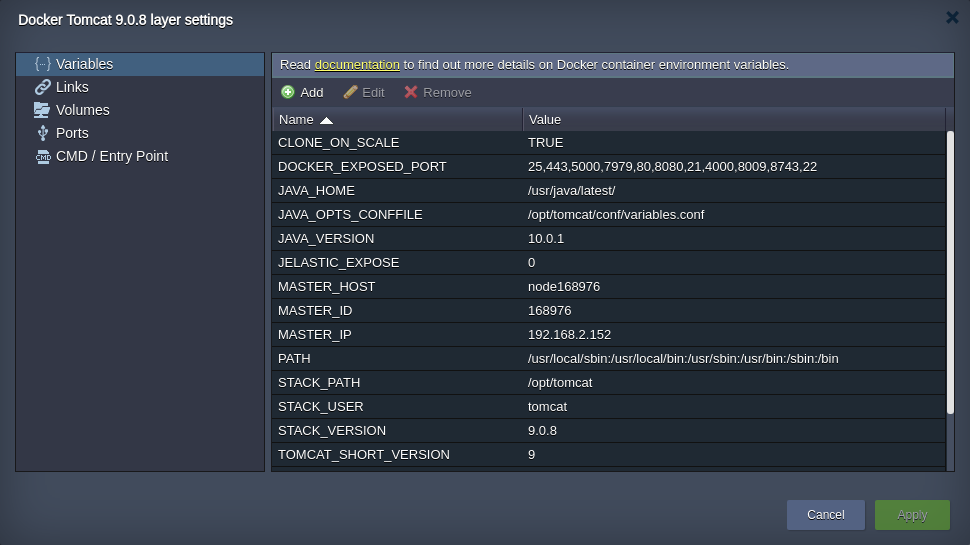Image resolution: width=970 pixels, height=545 pixels.
Task: Click the Add button label
Action: tap(312, 93)
